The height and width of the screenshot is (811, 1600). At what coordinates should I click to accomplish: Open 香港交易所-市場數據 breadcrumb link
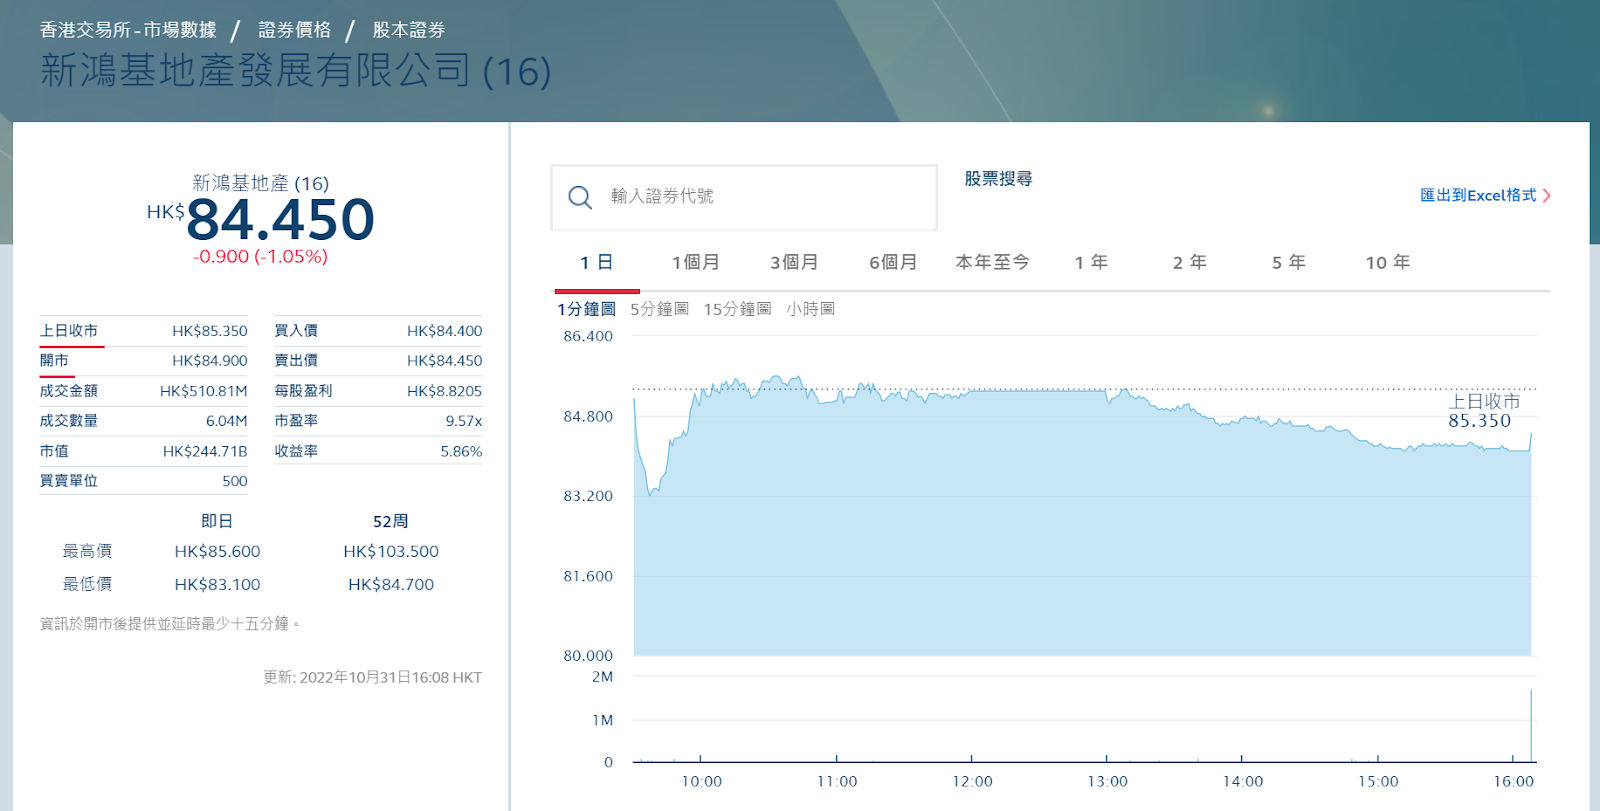tap(128, 30)
